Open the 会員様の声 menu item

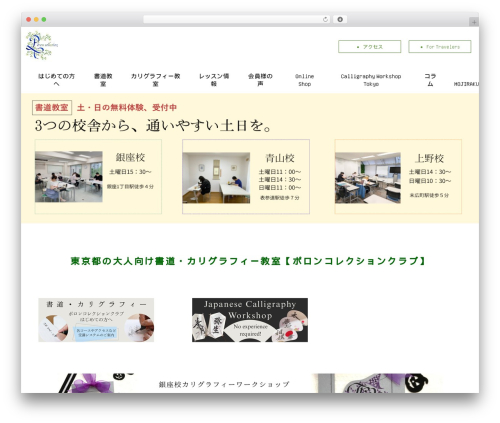[x=260, y=80]
